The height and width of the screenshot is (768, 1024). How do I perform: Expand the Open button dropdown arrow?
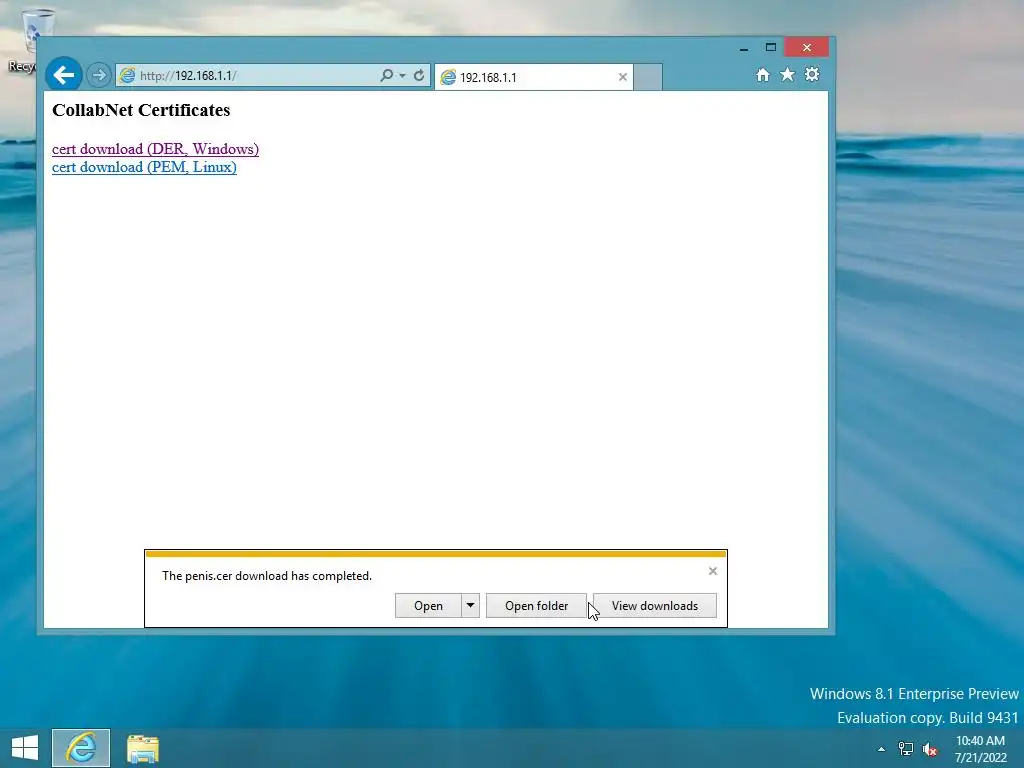tap(470, 605)
